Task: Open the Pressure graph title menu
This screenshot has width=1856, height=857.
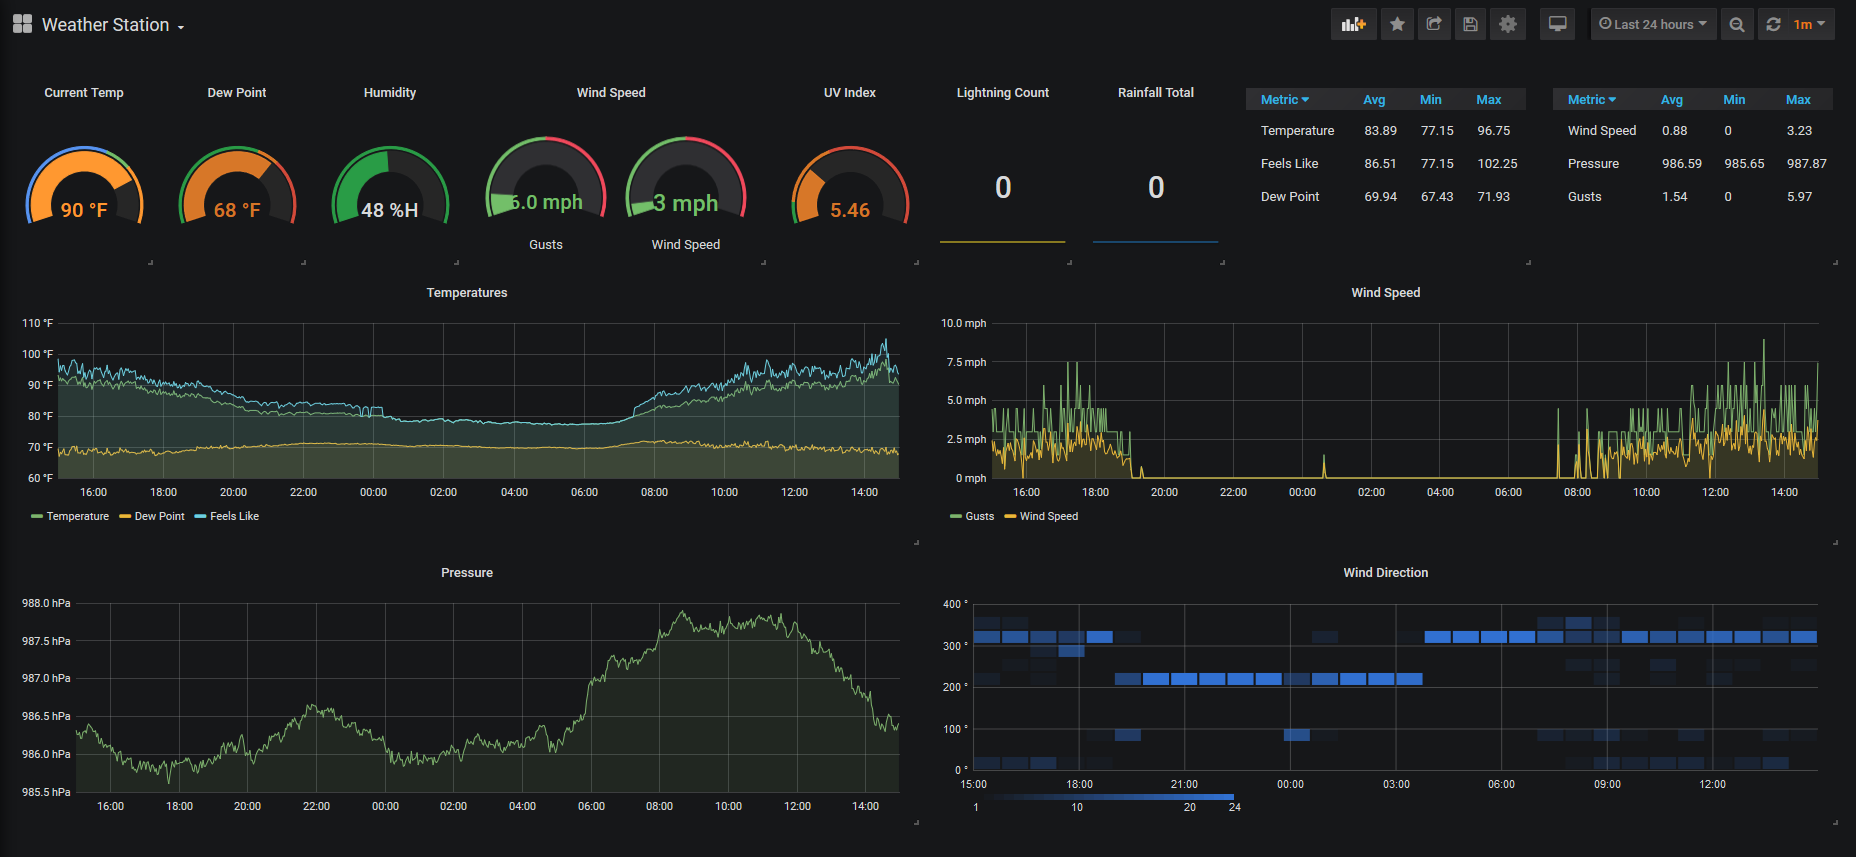Action: point(467,573)
